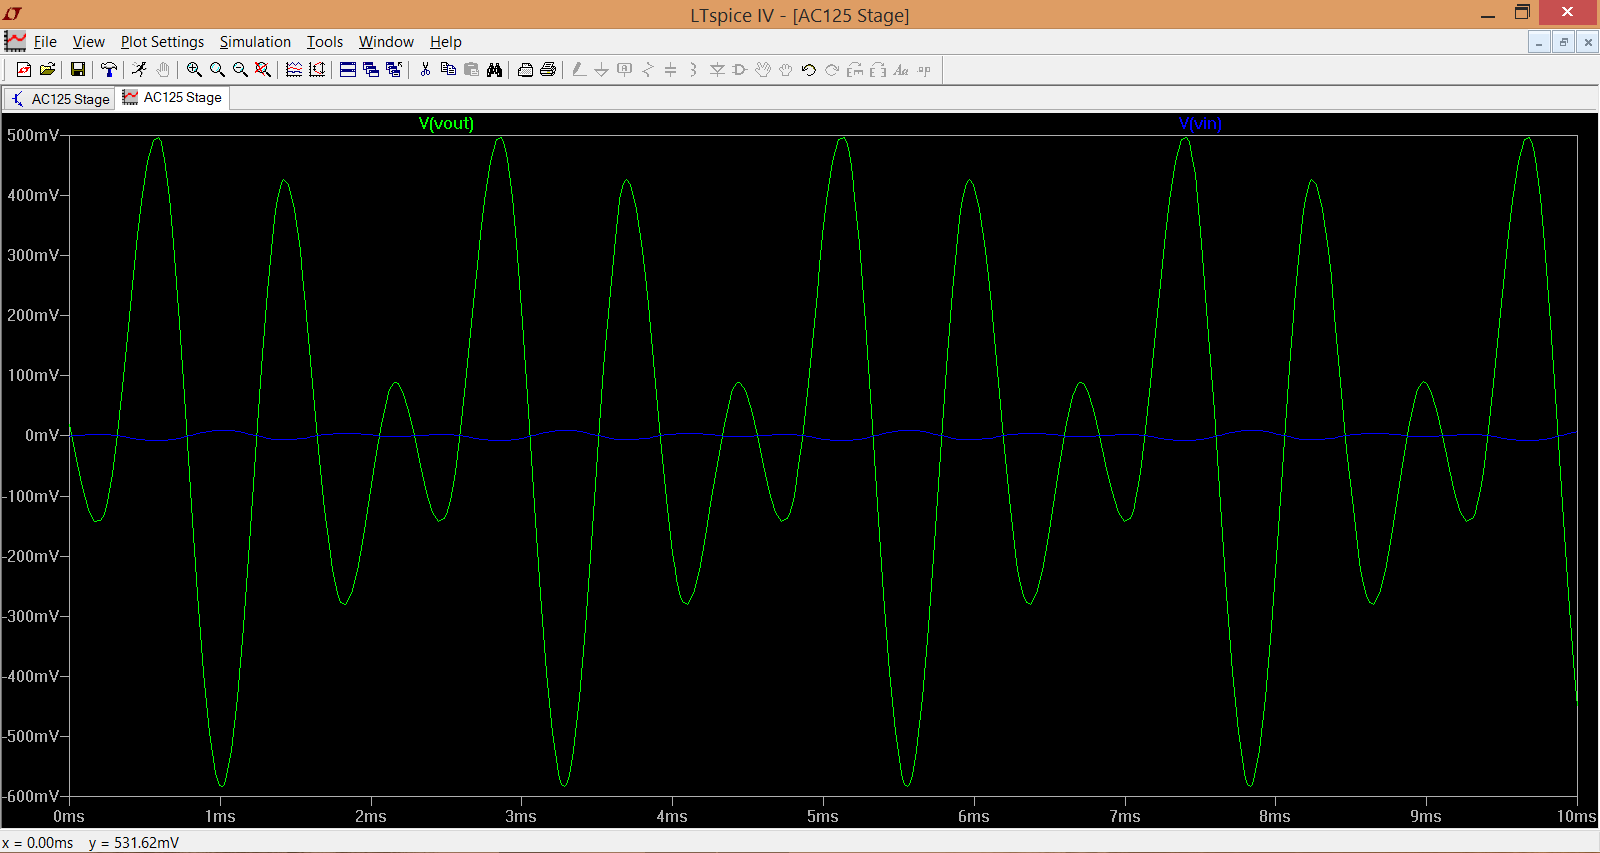Select the Draw Wire pencil tool
Image resolution: width=1600 pixels, height=853 pixels.
(578, 69)
